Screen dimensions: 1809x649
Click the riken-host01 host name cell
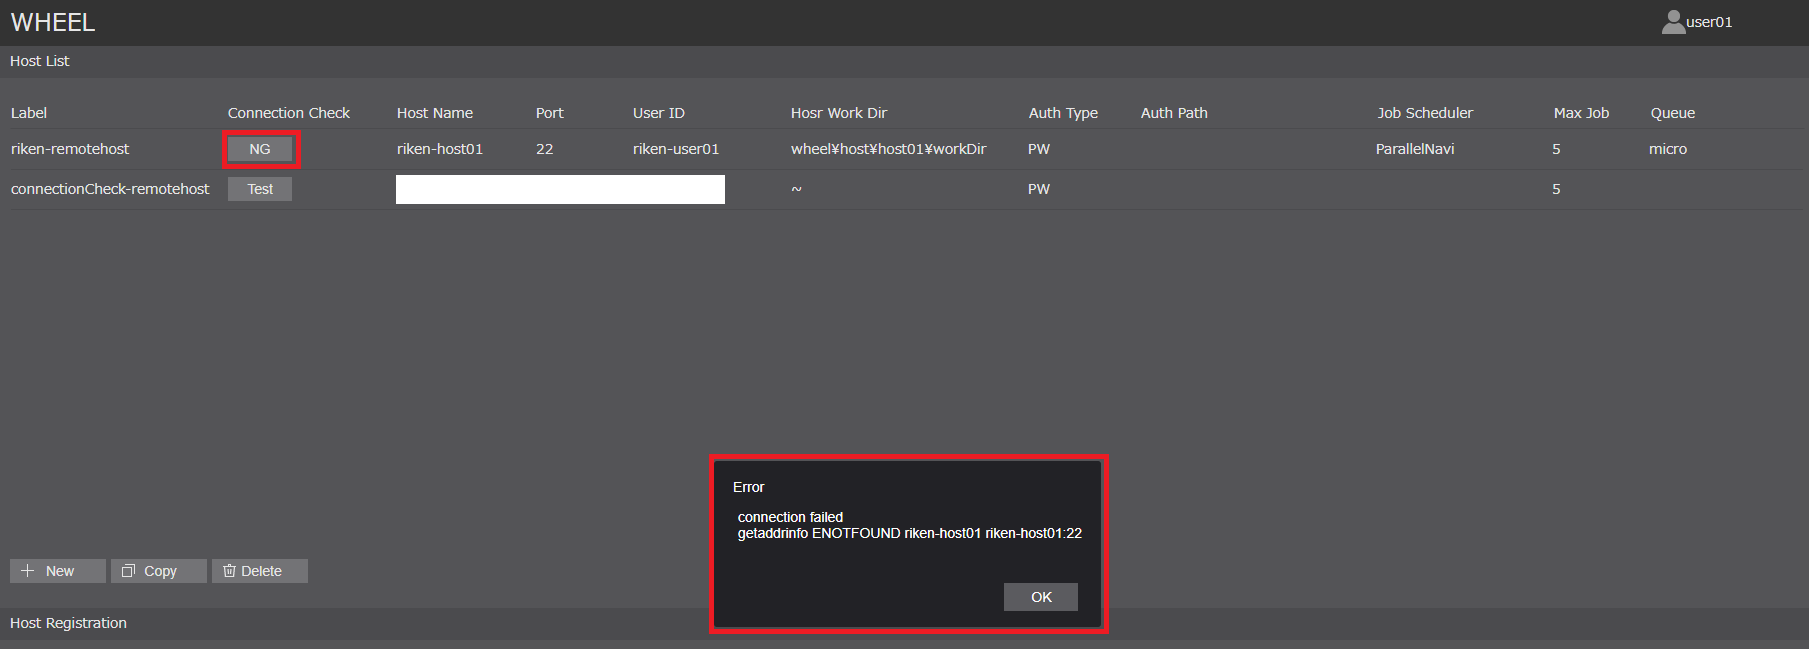click(440, 149)
